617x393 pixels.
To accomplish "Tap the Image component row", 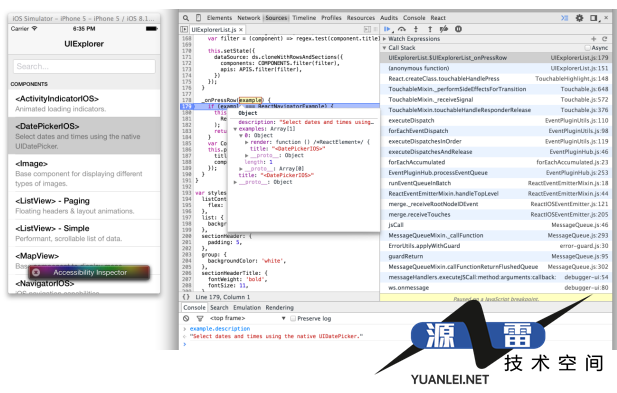I will [84, 173].
